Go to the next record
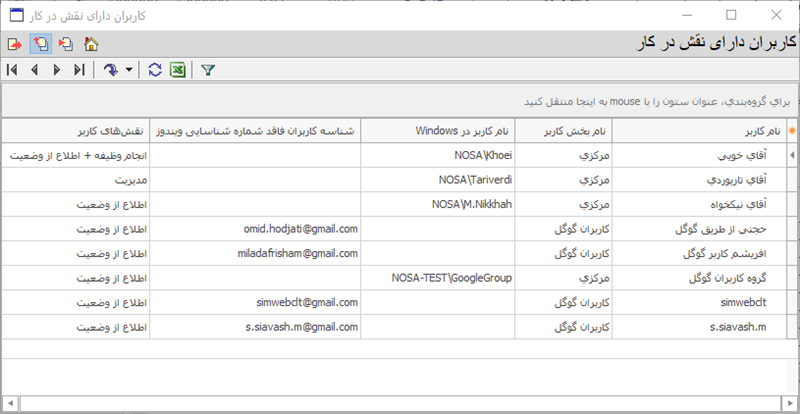 [x=56, y=70]
